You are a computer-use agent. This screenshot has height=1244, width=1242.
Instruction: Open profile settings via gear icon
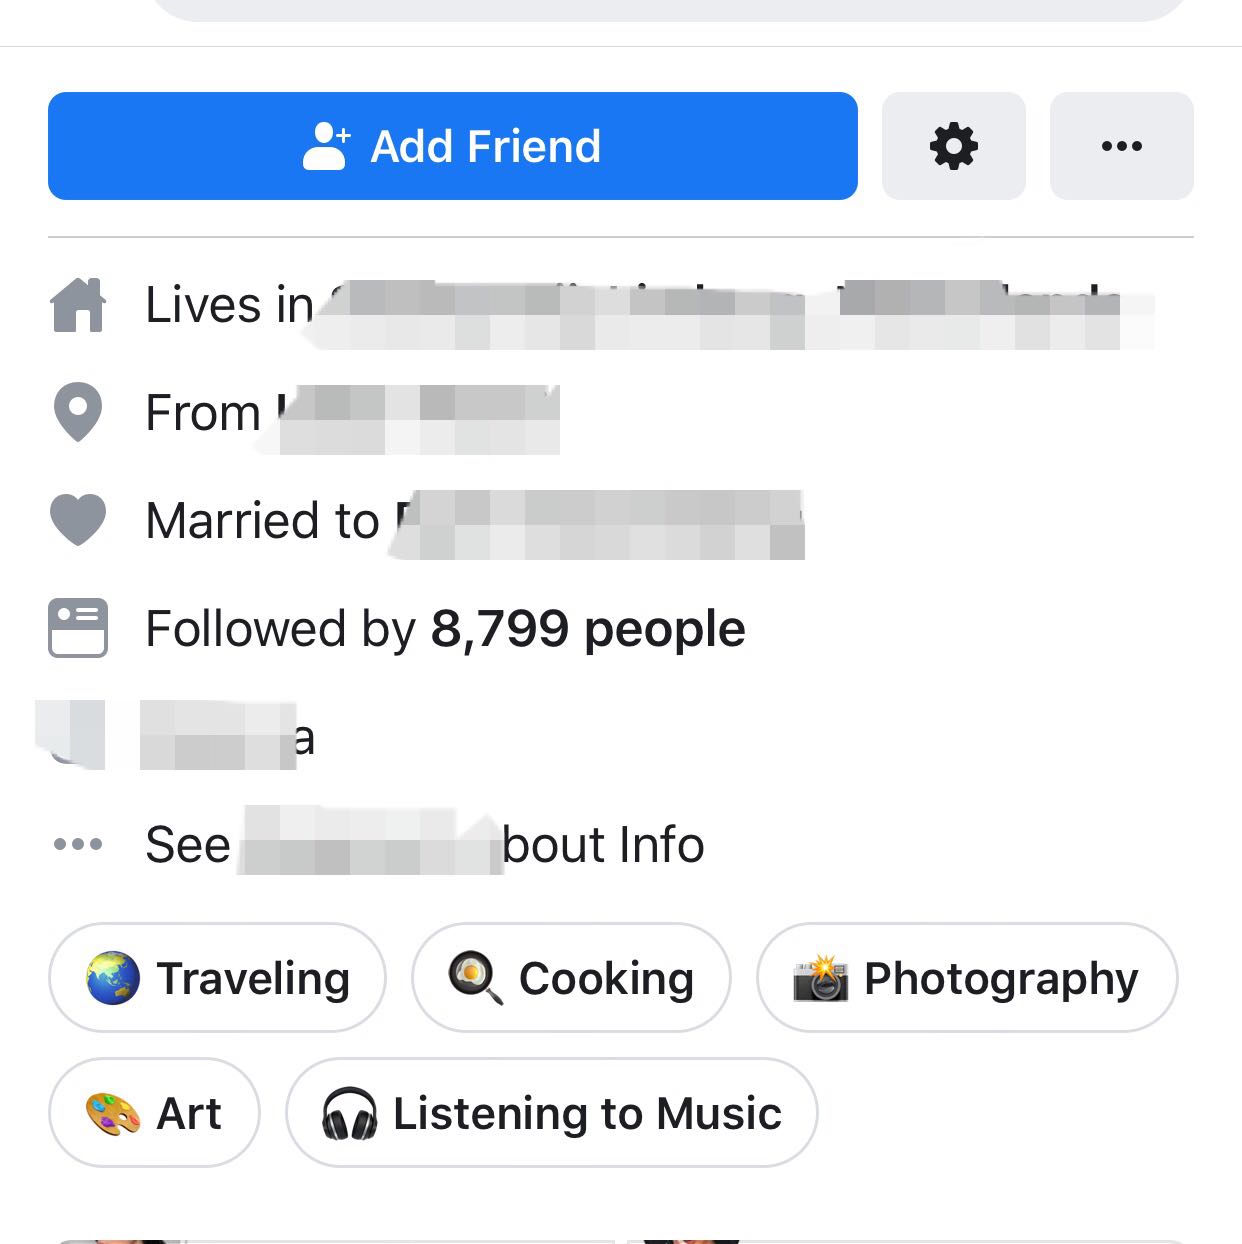(x=953, y=146)
